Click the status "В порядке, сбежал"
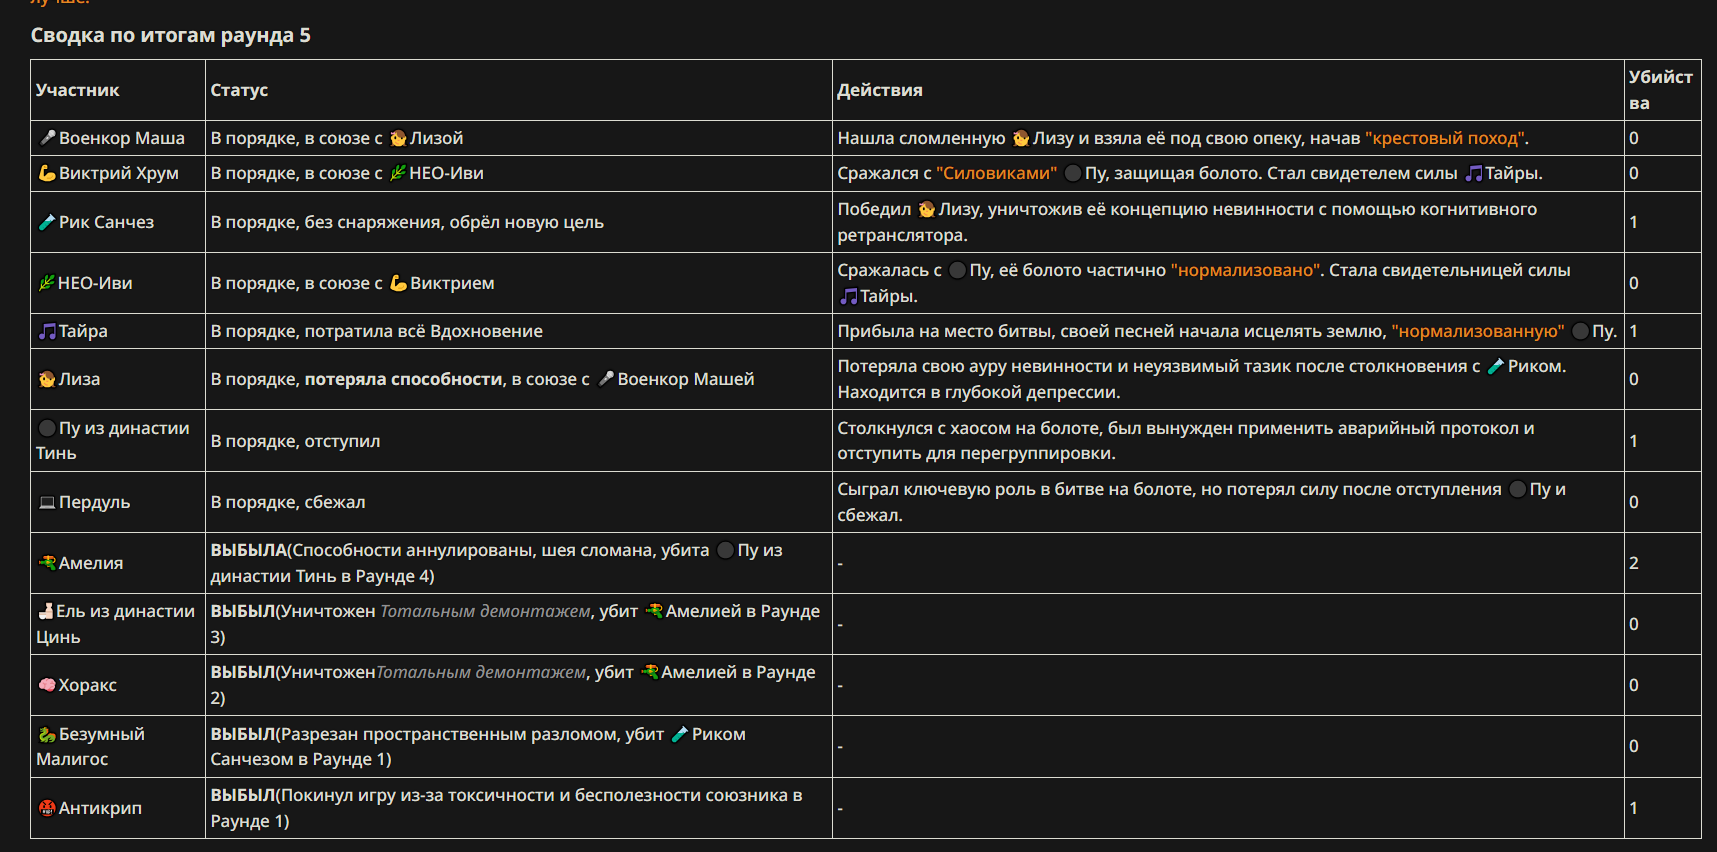The height and width of the screenshot is (852, 1717). click(288, 502)
